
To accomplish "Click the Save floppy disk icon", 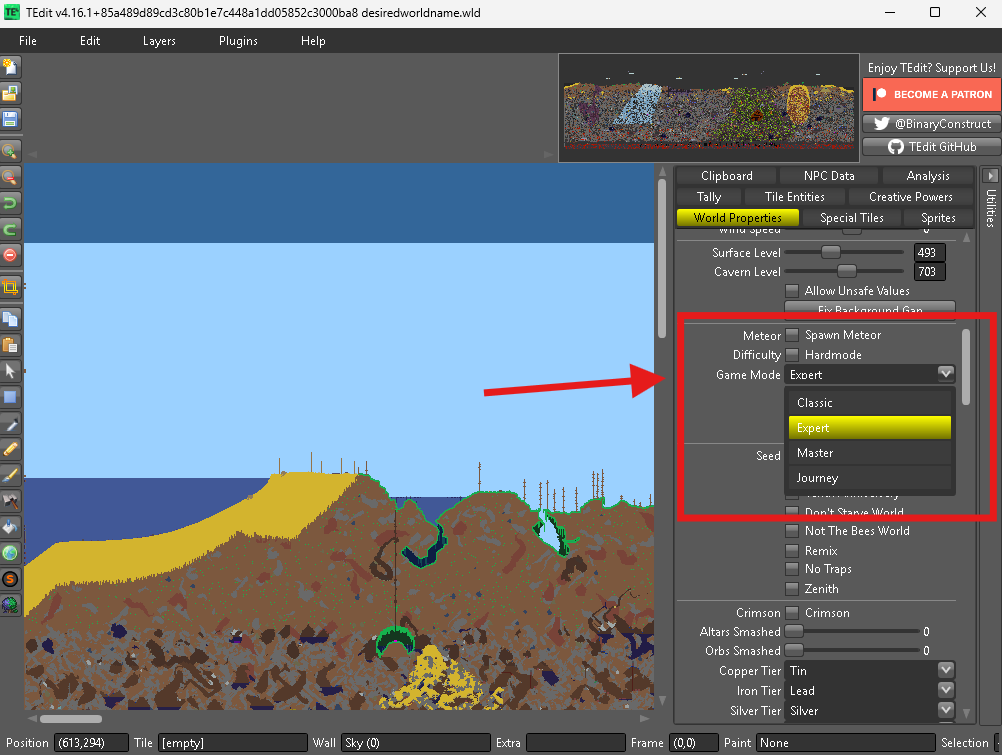I will click(x=10, y=120).
